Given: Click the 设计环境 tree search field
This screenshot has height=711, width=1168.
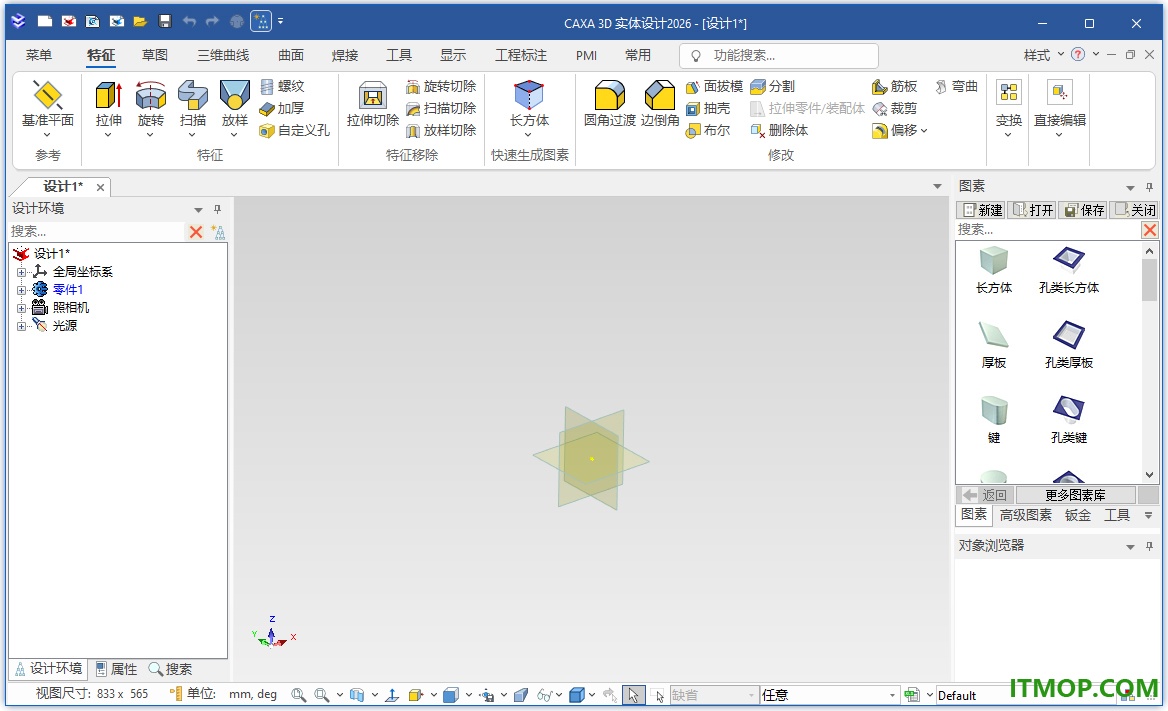Looking at the screenshot, I should point(95,232).
